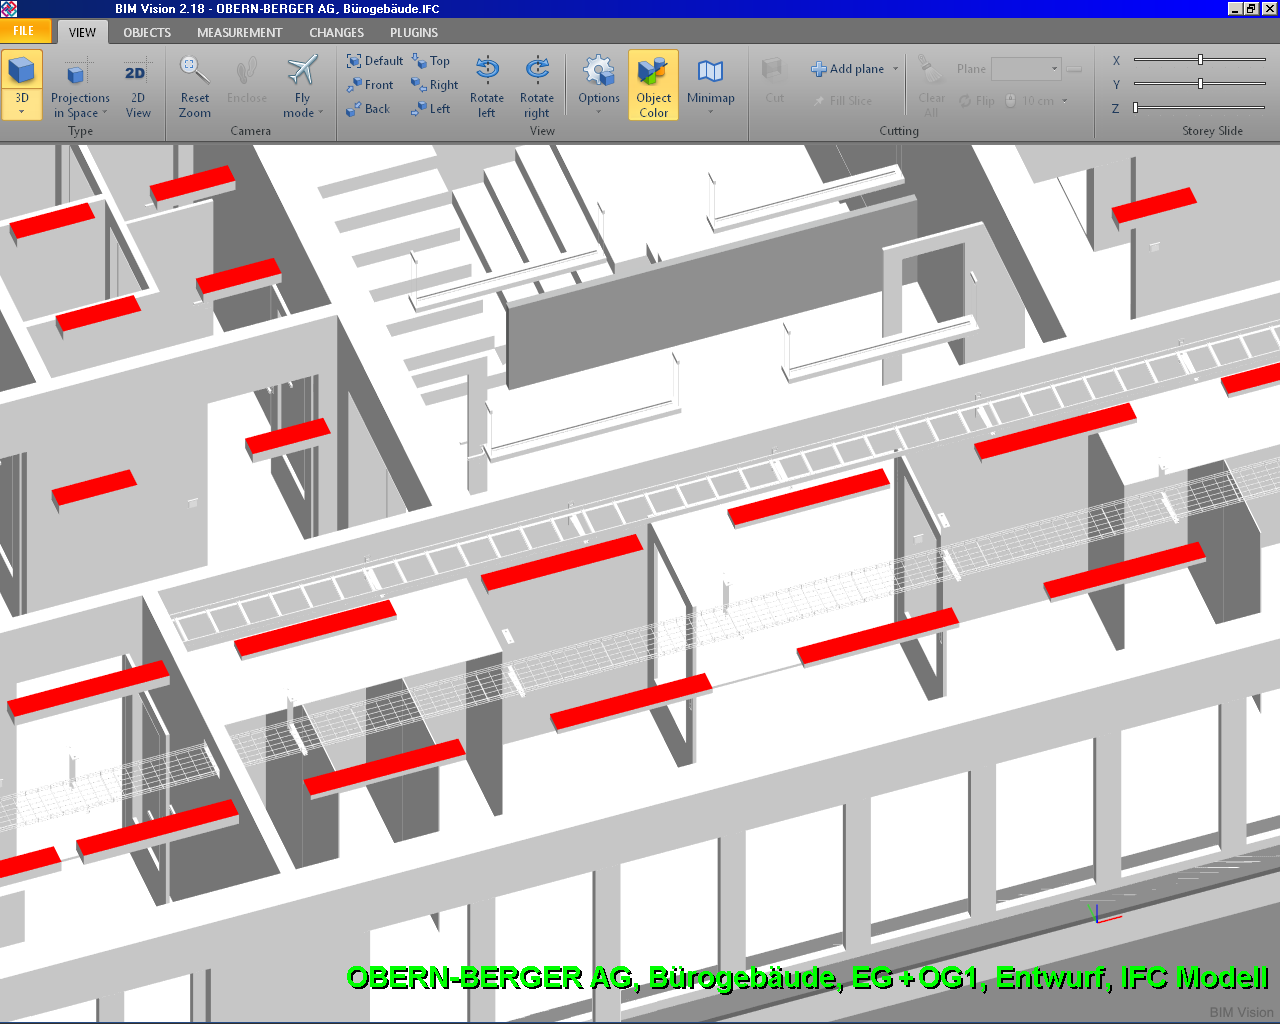Switch to the VIEW tab
1280x1024 pixels.
click(82, 32)
